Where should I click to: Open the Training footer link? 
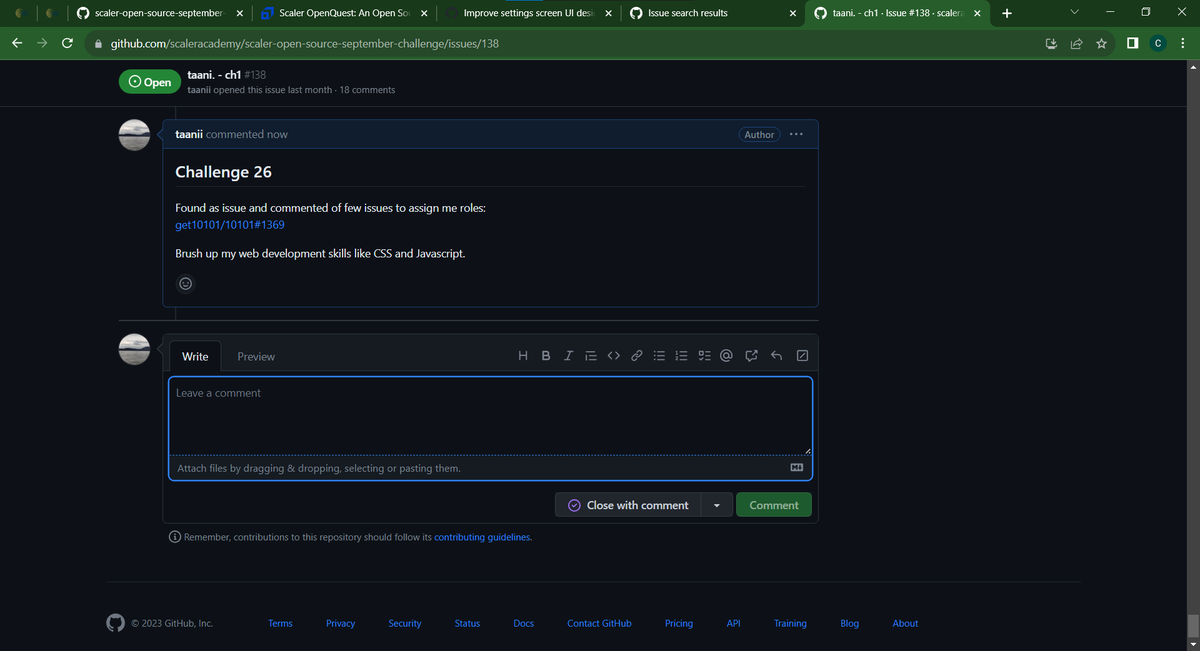pyautogui.click(x=790, y=623)
